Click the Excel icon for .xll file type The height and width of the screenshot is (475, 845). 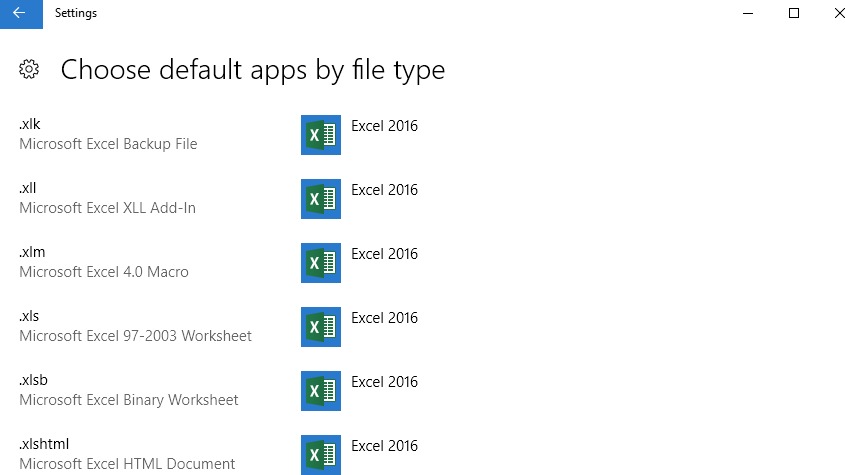pos(320,199)
